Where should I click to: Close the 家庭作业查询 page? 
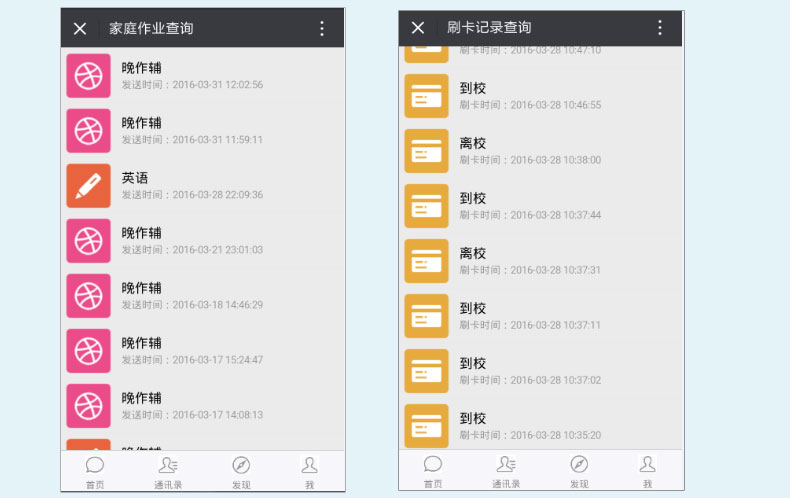coord(80,28)
